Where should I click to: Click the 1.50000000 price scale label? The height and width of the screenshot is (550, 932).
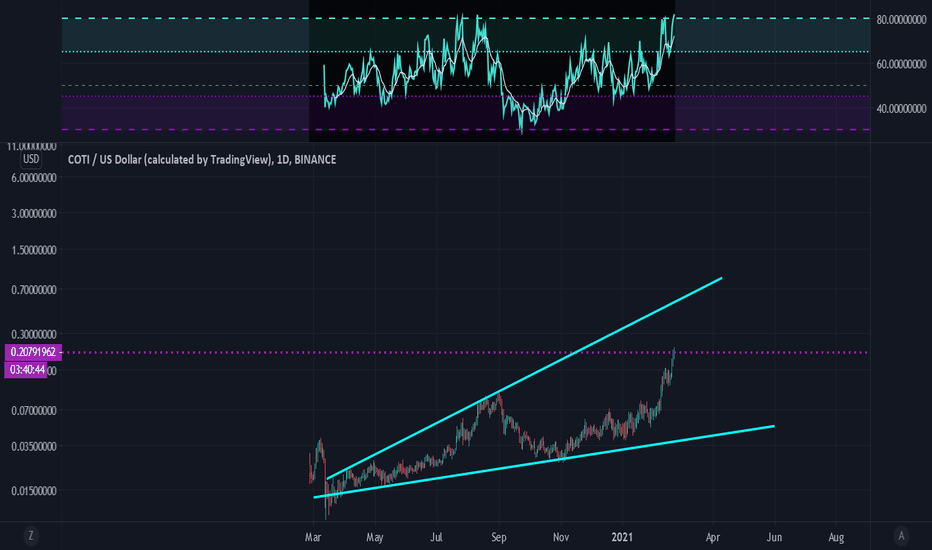34,250
